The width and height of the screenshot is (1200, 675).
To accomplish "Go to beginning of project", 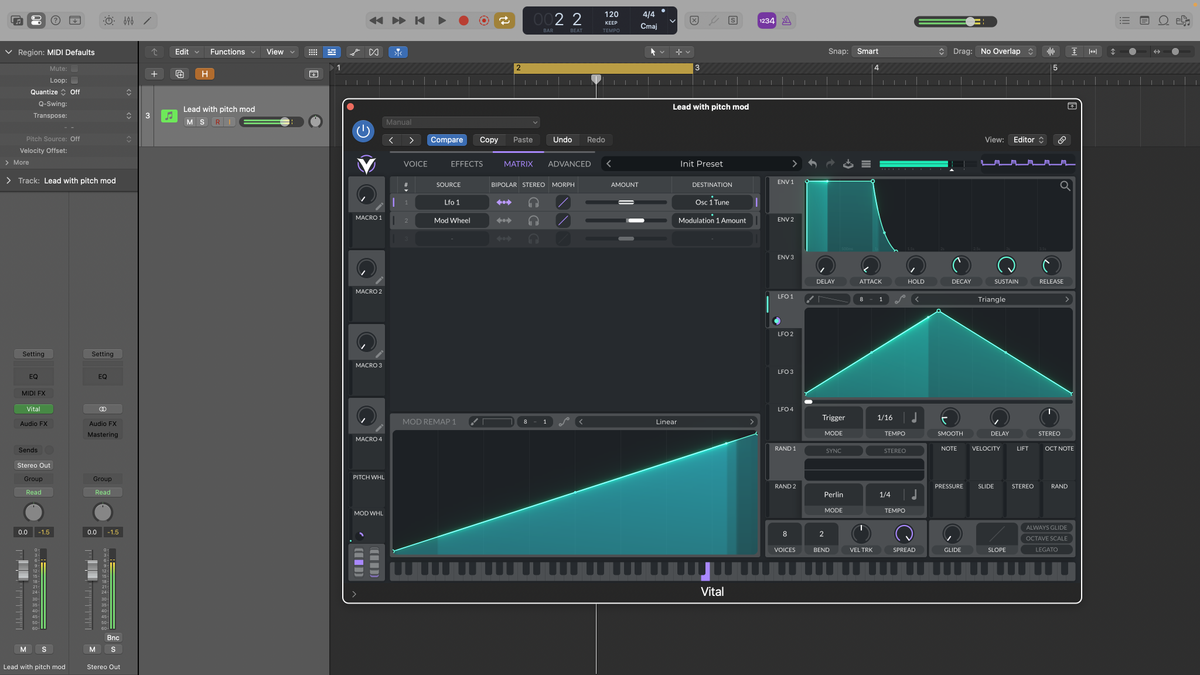I will point(420,20).
